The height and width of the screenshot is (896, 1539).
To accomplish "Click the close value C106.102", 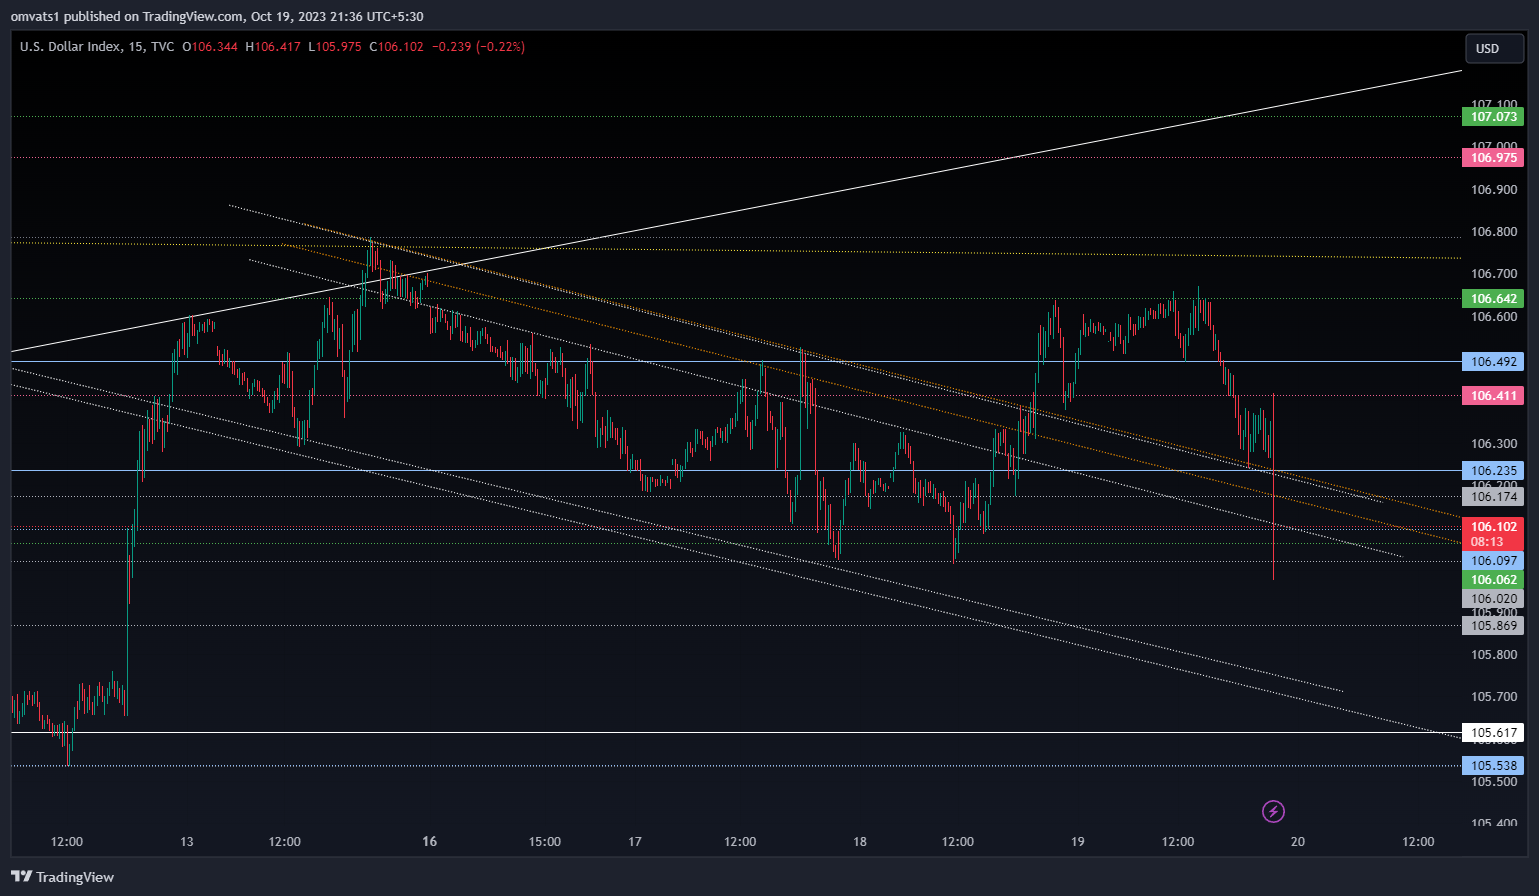I will pos(396,47).
